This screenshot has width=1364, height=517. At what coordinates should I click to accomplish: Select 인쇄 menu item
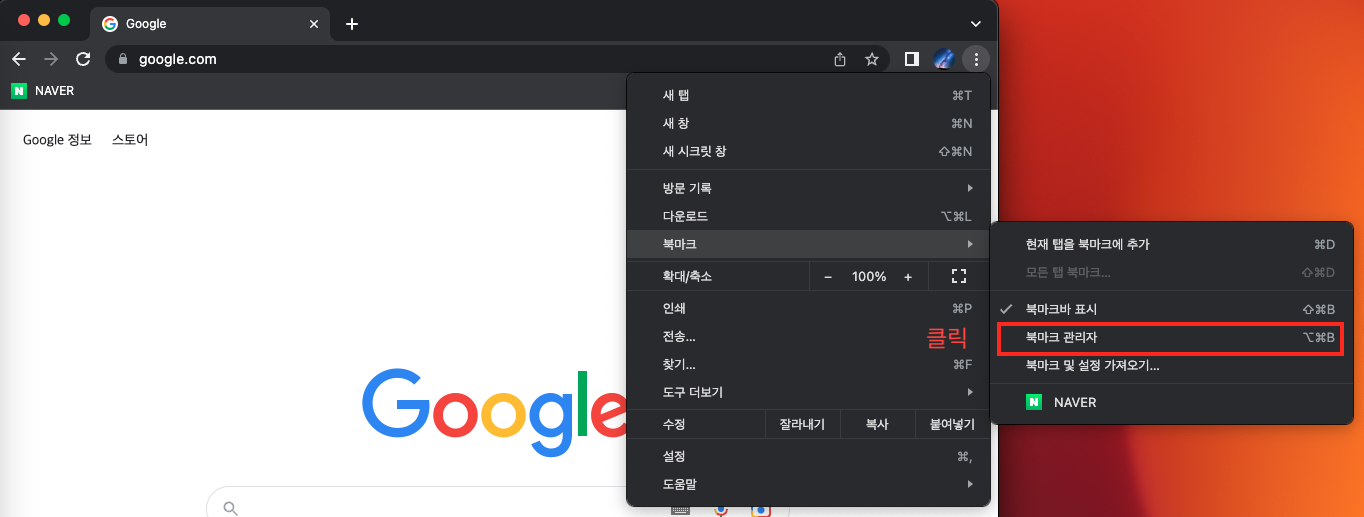[x=808, y=308]
